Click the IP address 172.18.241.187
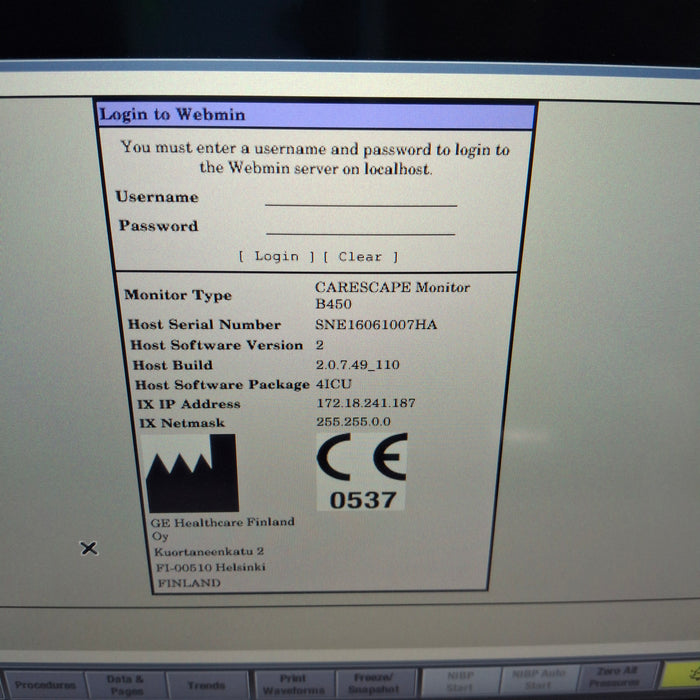Viewport: 700px width, 700px height. pos(366,403)
